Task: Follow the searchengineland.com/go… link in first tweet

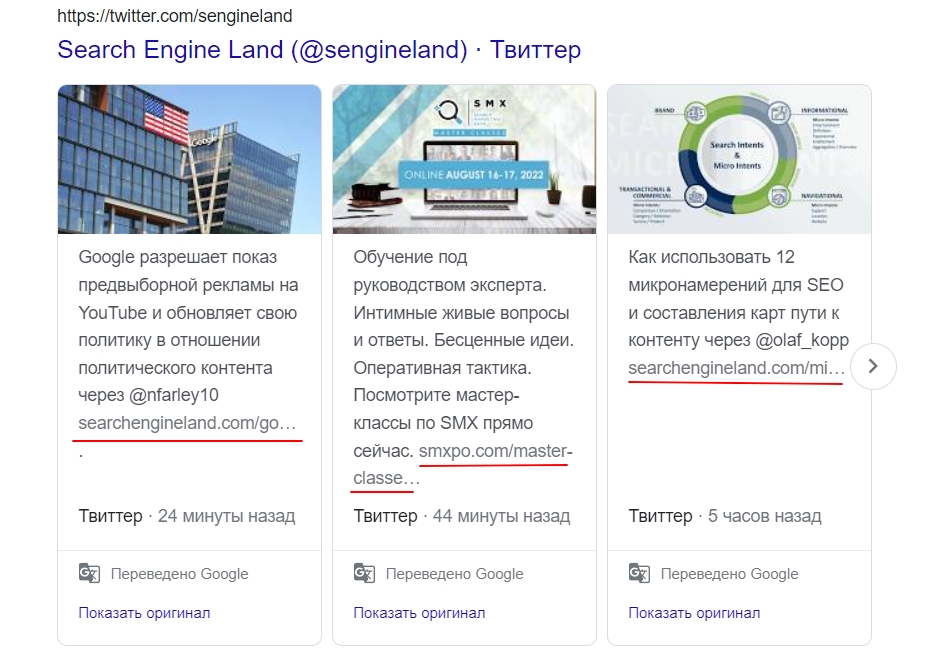Action: [187, 423]
